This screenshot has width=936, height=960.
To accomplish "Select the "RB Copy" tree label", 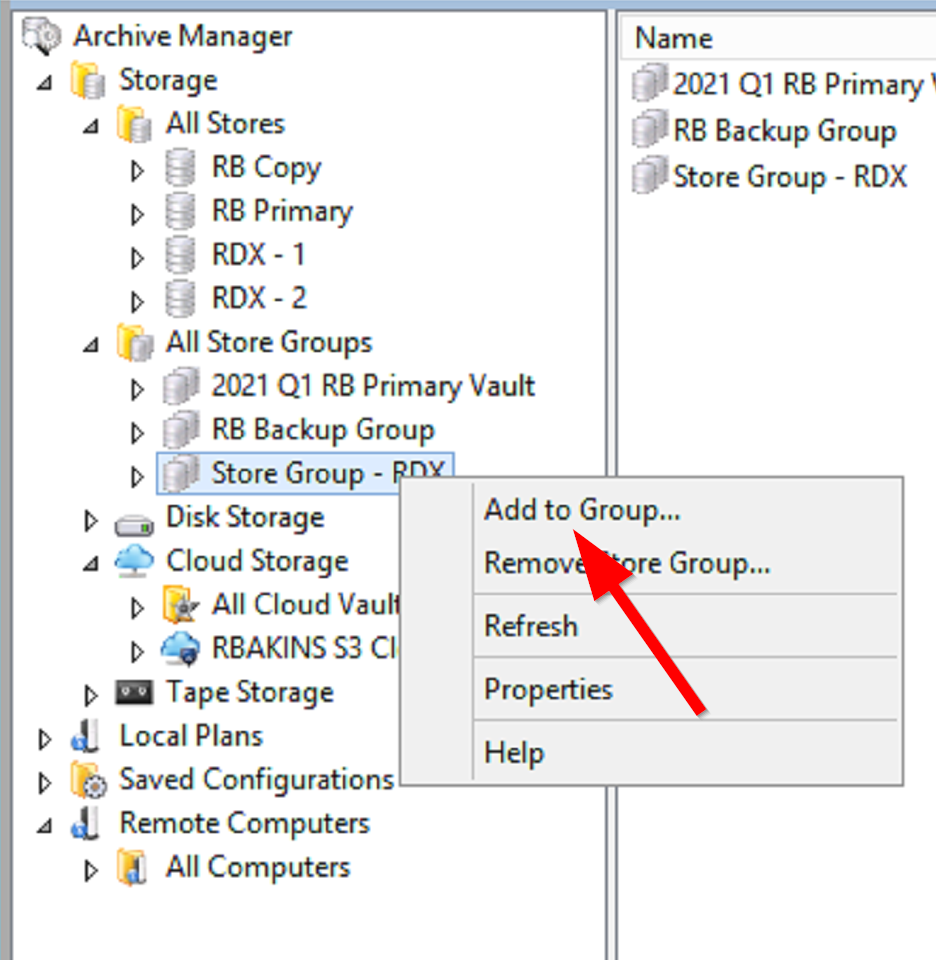I will coord(266,167).
